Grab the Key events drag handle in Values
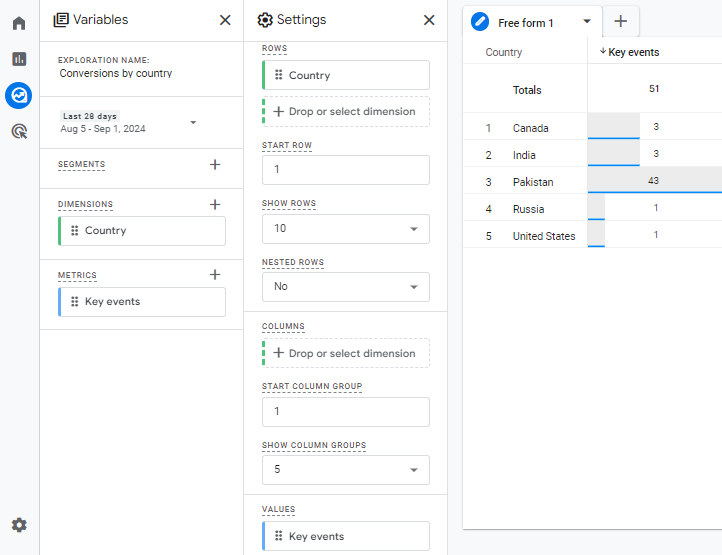 (278, 536)
